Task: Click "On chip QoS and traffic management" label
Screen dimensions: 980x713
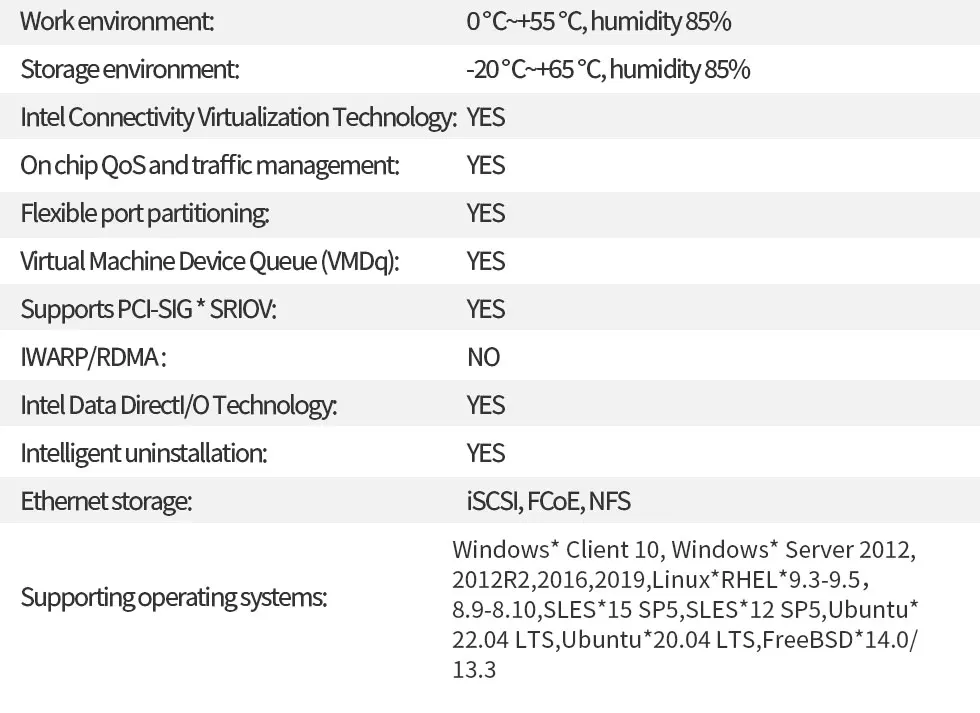Action: (210, 165)
